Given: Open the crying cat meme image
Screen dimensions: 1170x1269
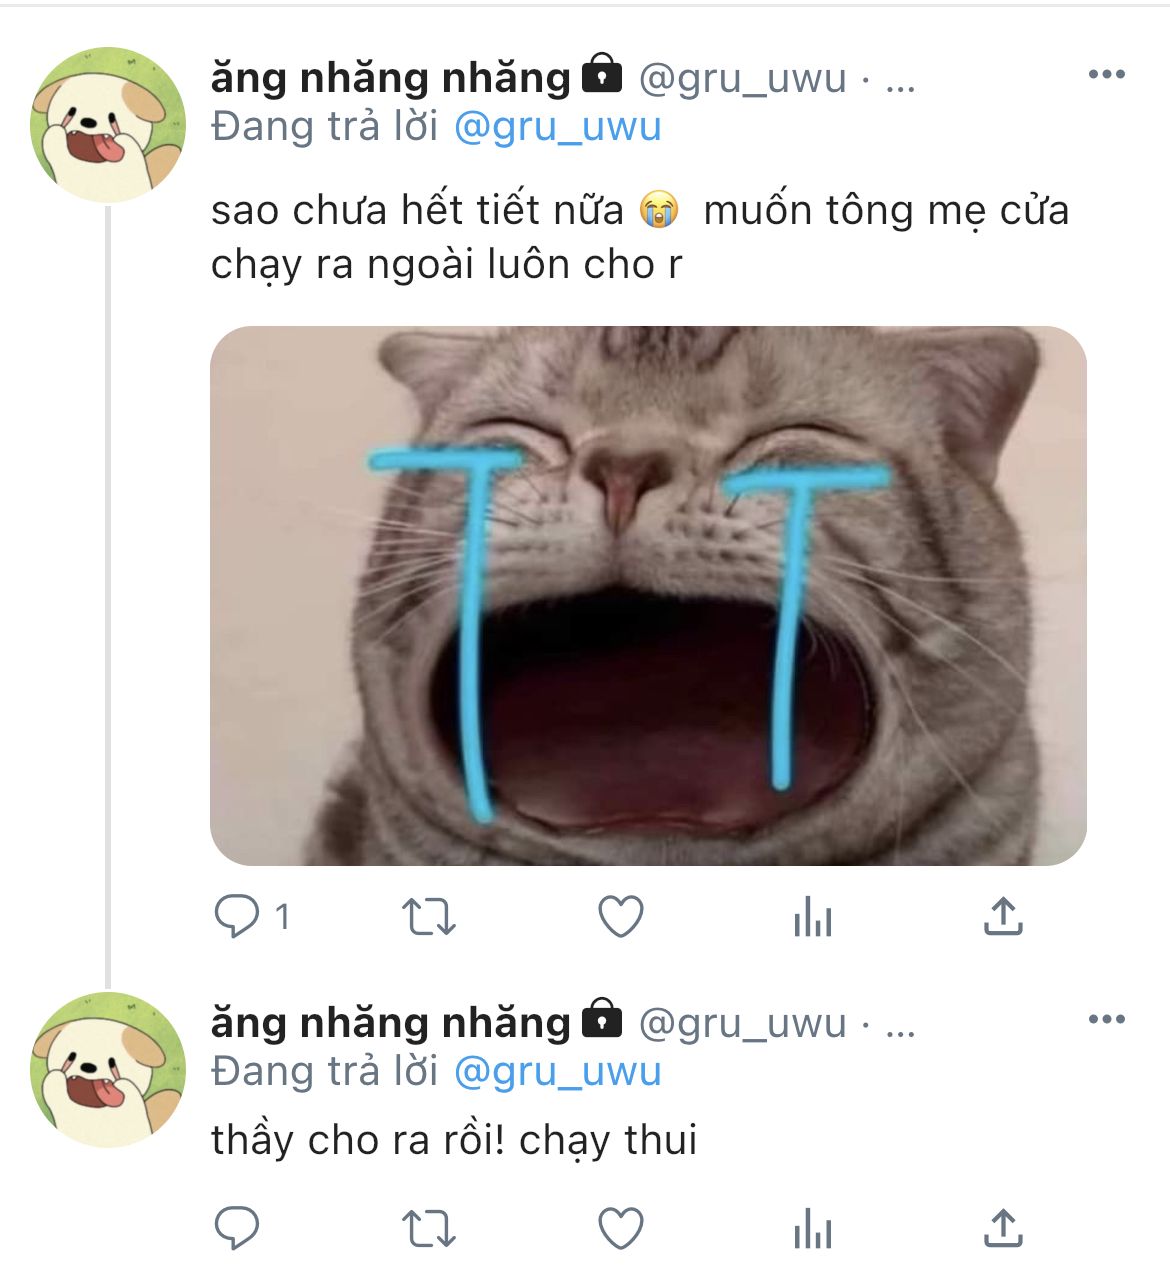Looking at the screenshot, I should tap(648, 596).
